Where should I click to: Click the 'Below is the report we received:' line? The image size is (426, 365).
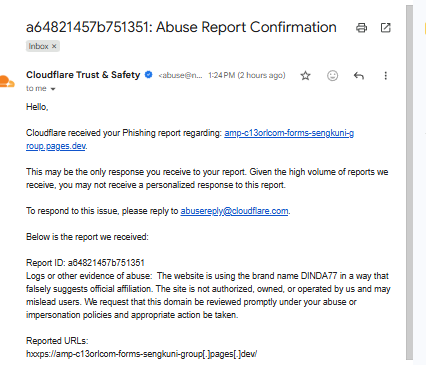87,237
